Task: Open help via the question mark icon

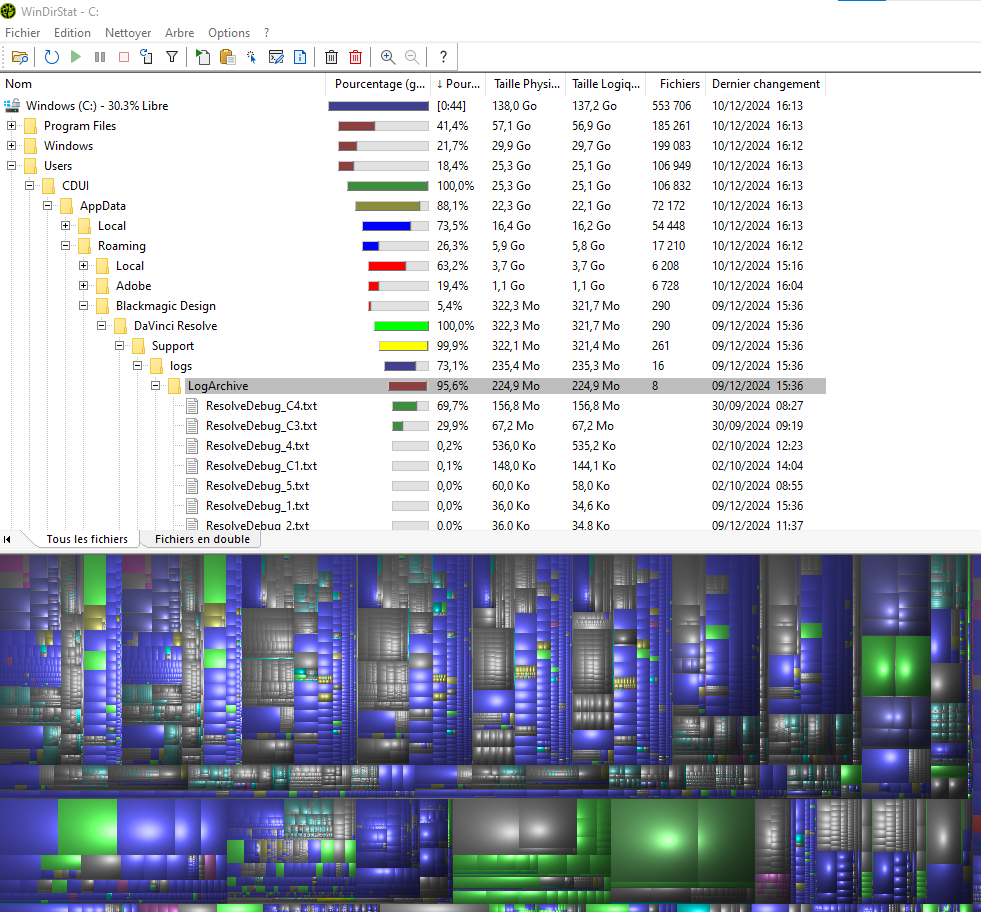Action: point(443,57)
